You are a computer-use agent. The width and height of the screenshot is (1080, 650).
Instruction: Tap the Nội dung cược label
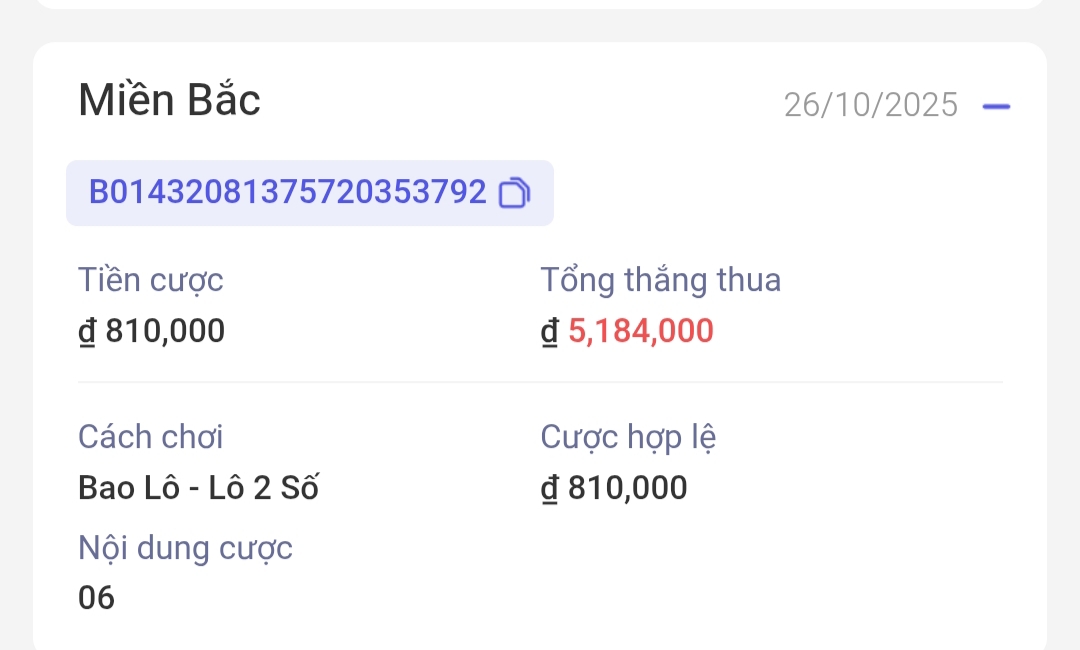pos(185,548)
